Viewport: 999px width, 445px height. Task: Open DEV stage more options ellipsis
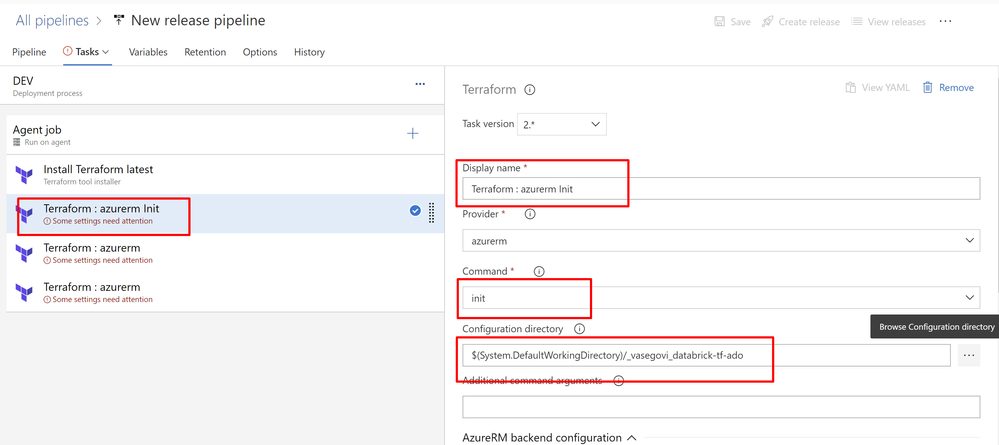point(420,84)
